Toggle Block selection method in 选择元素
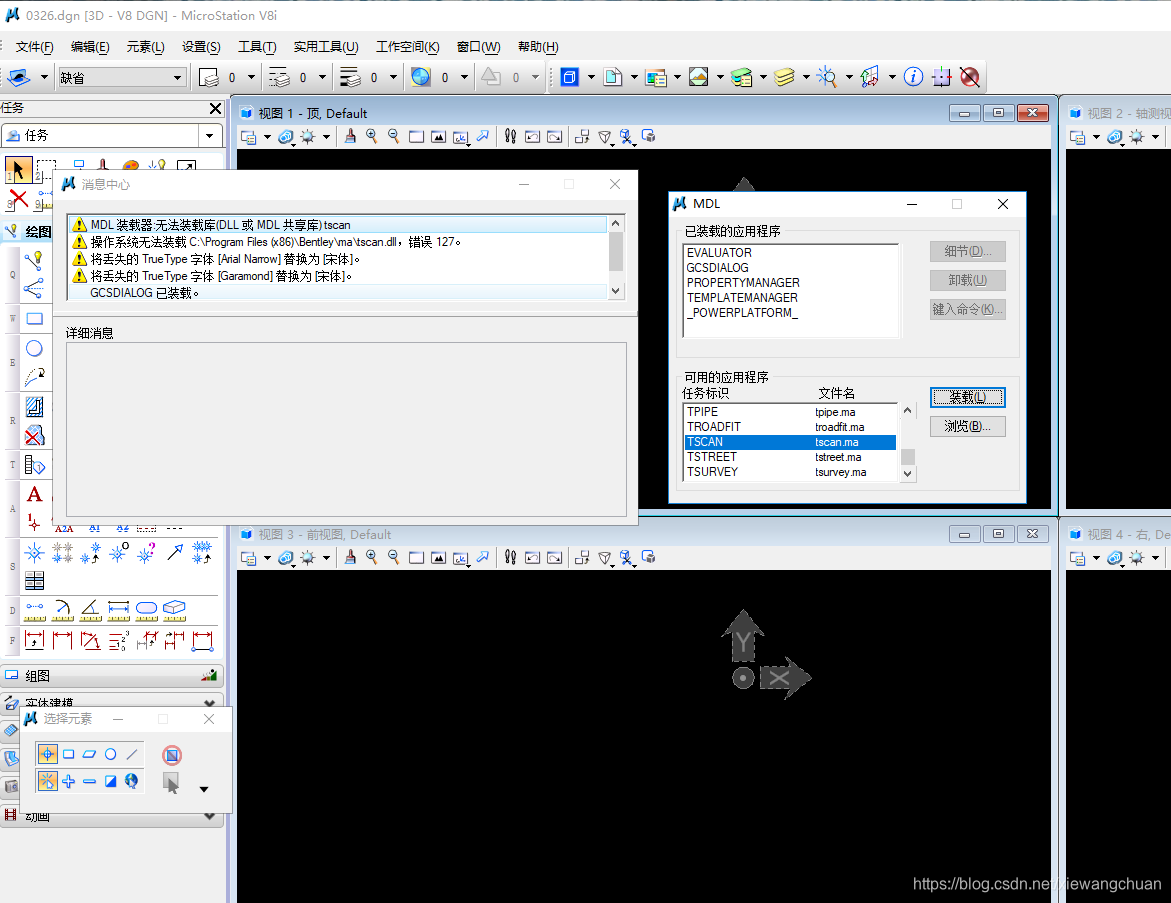The height and width of the screenshot is (903, 1171). click(69, 754)
